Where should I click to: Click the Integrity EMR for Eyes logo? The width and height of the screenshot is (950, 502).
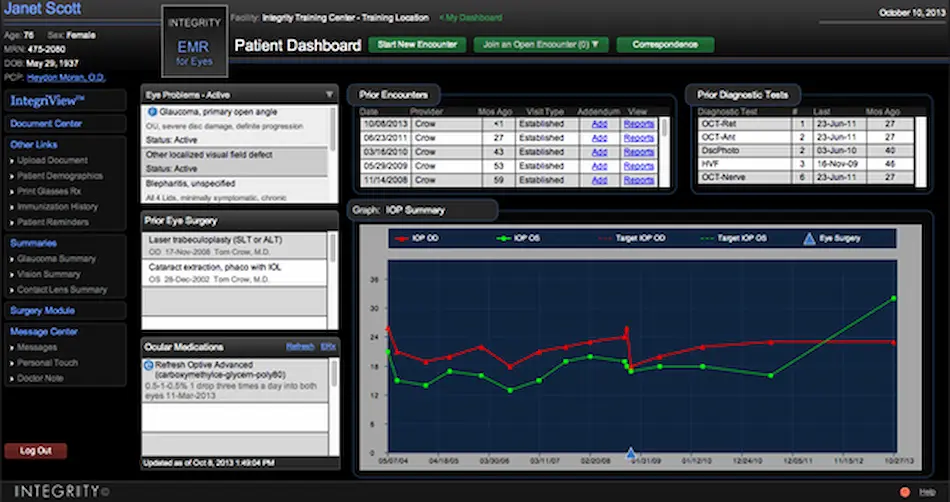[x=194, y=41]
